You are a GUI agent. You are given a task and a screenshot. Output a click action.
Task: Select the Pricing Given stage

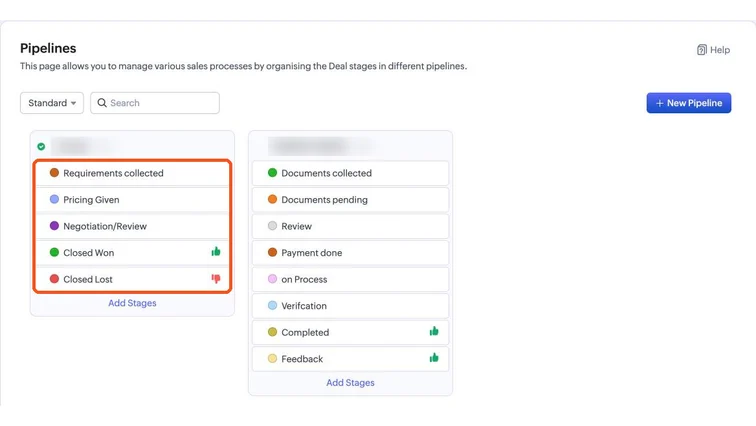tap(132, 200)
